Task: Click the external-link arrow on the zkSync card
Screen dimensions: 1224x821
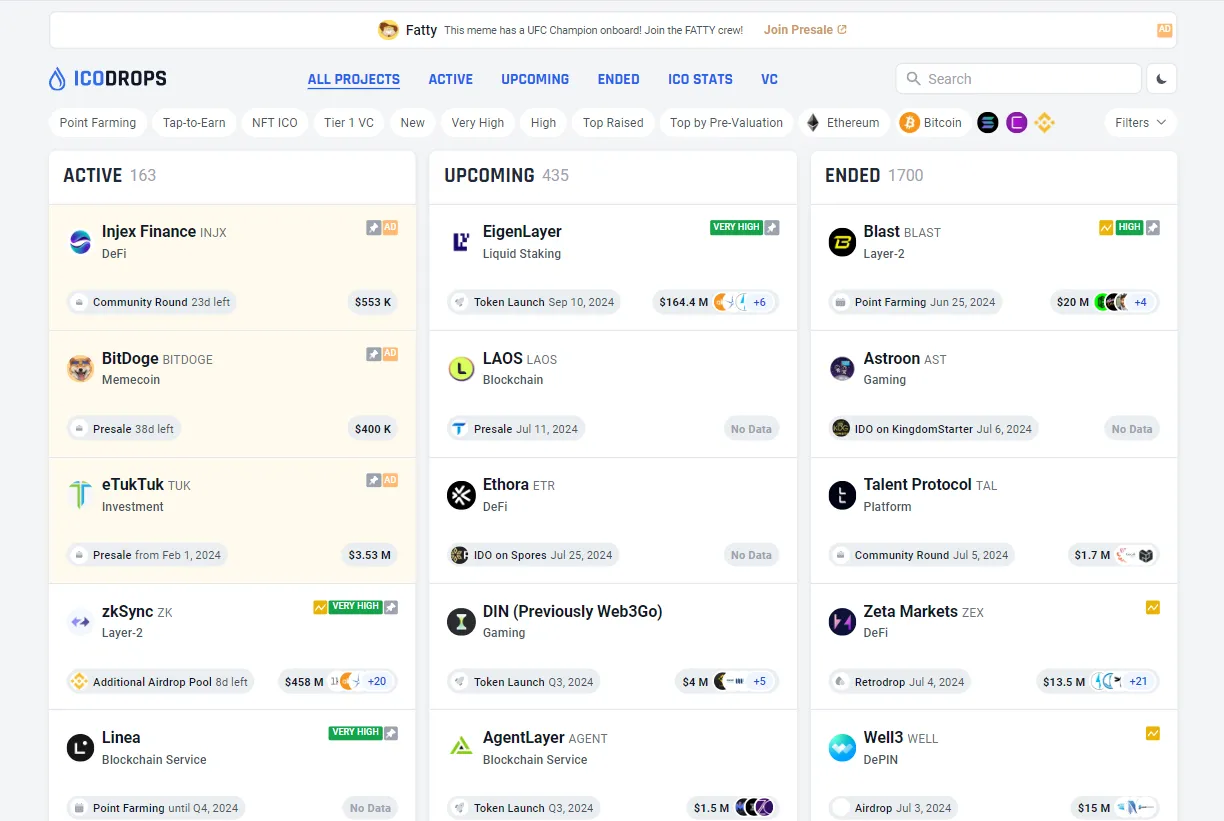Action: coord(390,606)
